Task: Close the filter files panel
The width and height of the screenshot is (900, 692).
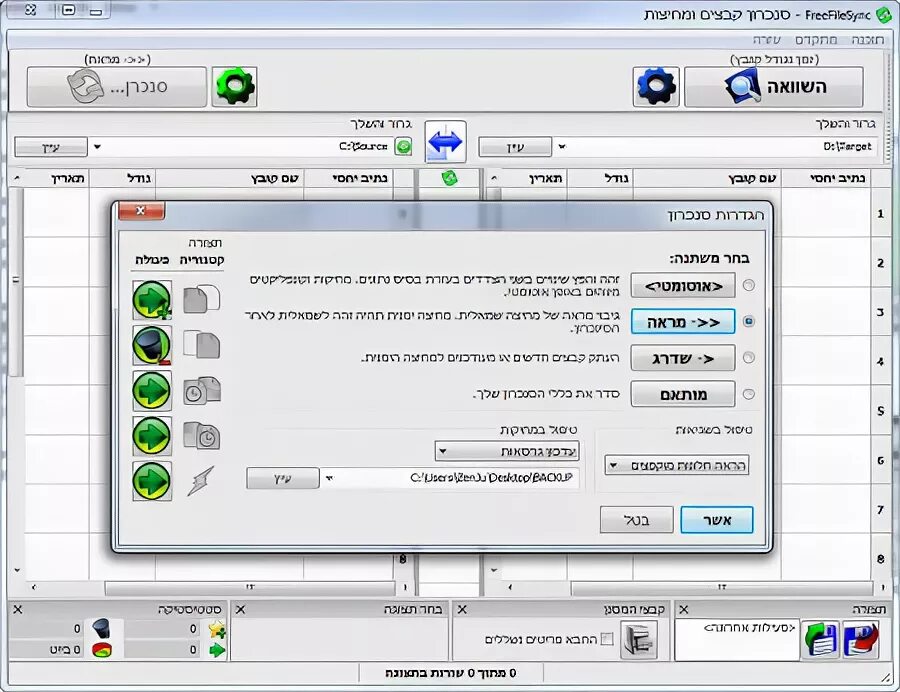Action: [x=462, y=609]
